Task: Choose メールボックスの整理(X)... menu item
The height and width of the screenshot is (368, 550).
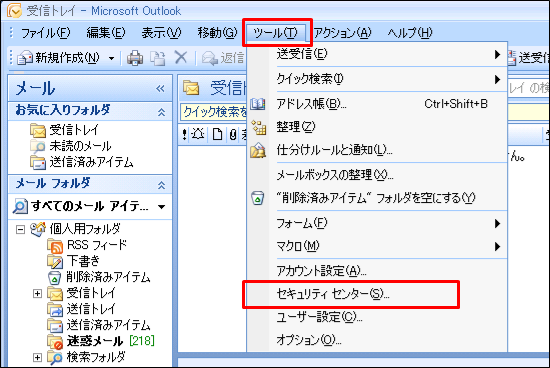Action: pyautogui.click(x=377, y=175)
